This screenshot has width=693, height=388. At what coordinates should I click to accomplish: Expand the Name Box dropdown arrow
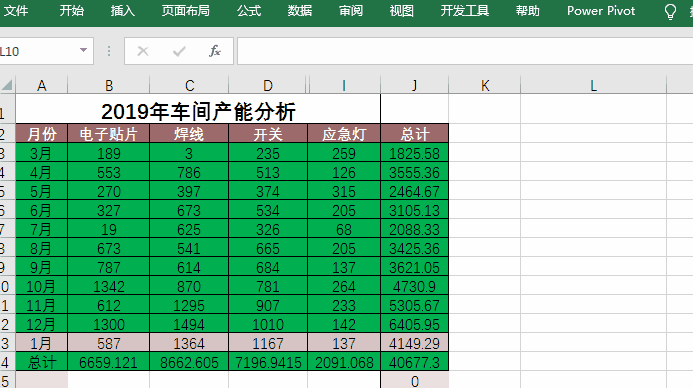point(83,50)
